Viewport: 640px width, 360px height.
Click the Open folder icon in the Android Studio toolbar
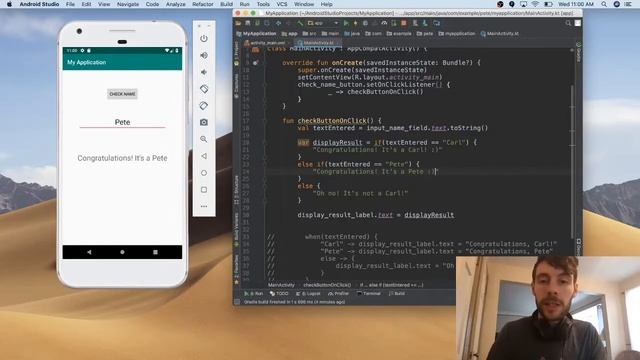(x=238, y=23)
